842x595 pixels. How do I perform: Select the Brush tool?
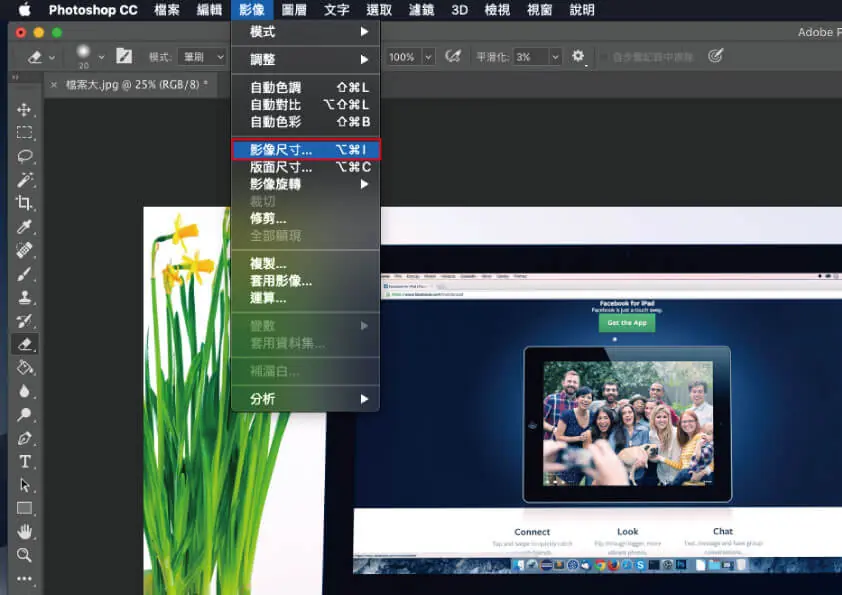tap(24, 274)
